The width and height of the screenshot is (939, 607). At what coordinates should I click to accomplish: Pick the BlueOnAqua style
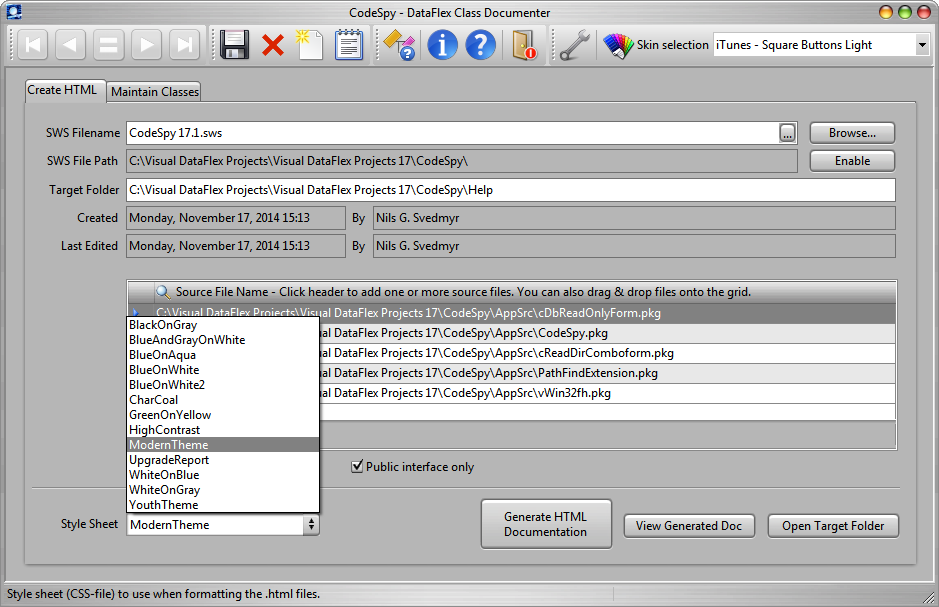[x=223, y=355]
